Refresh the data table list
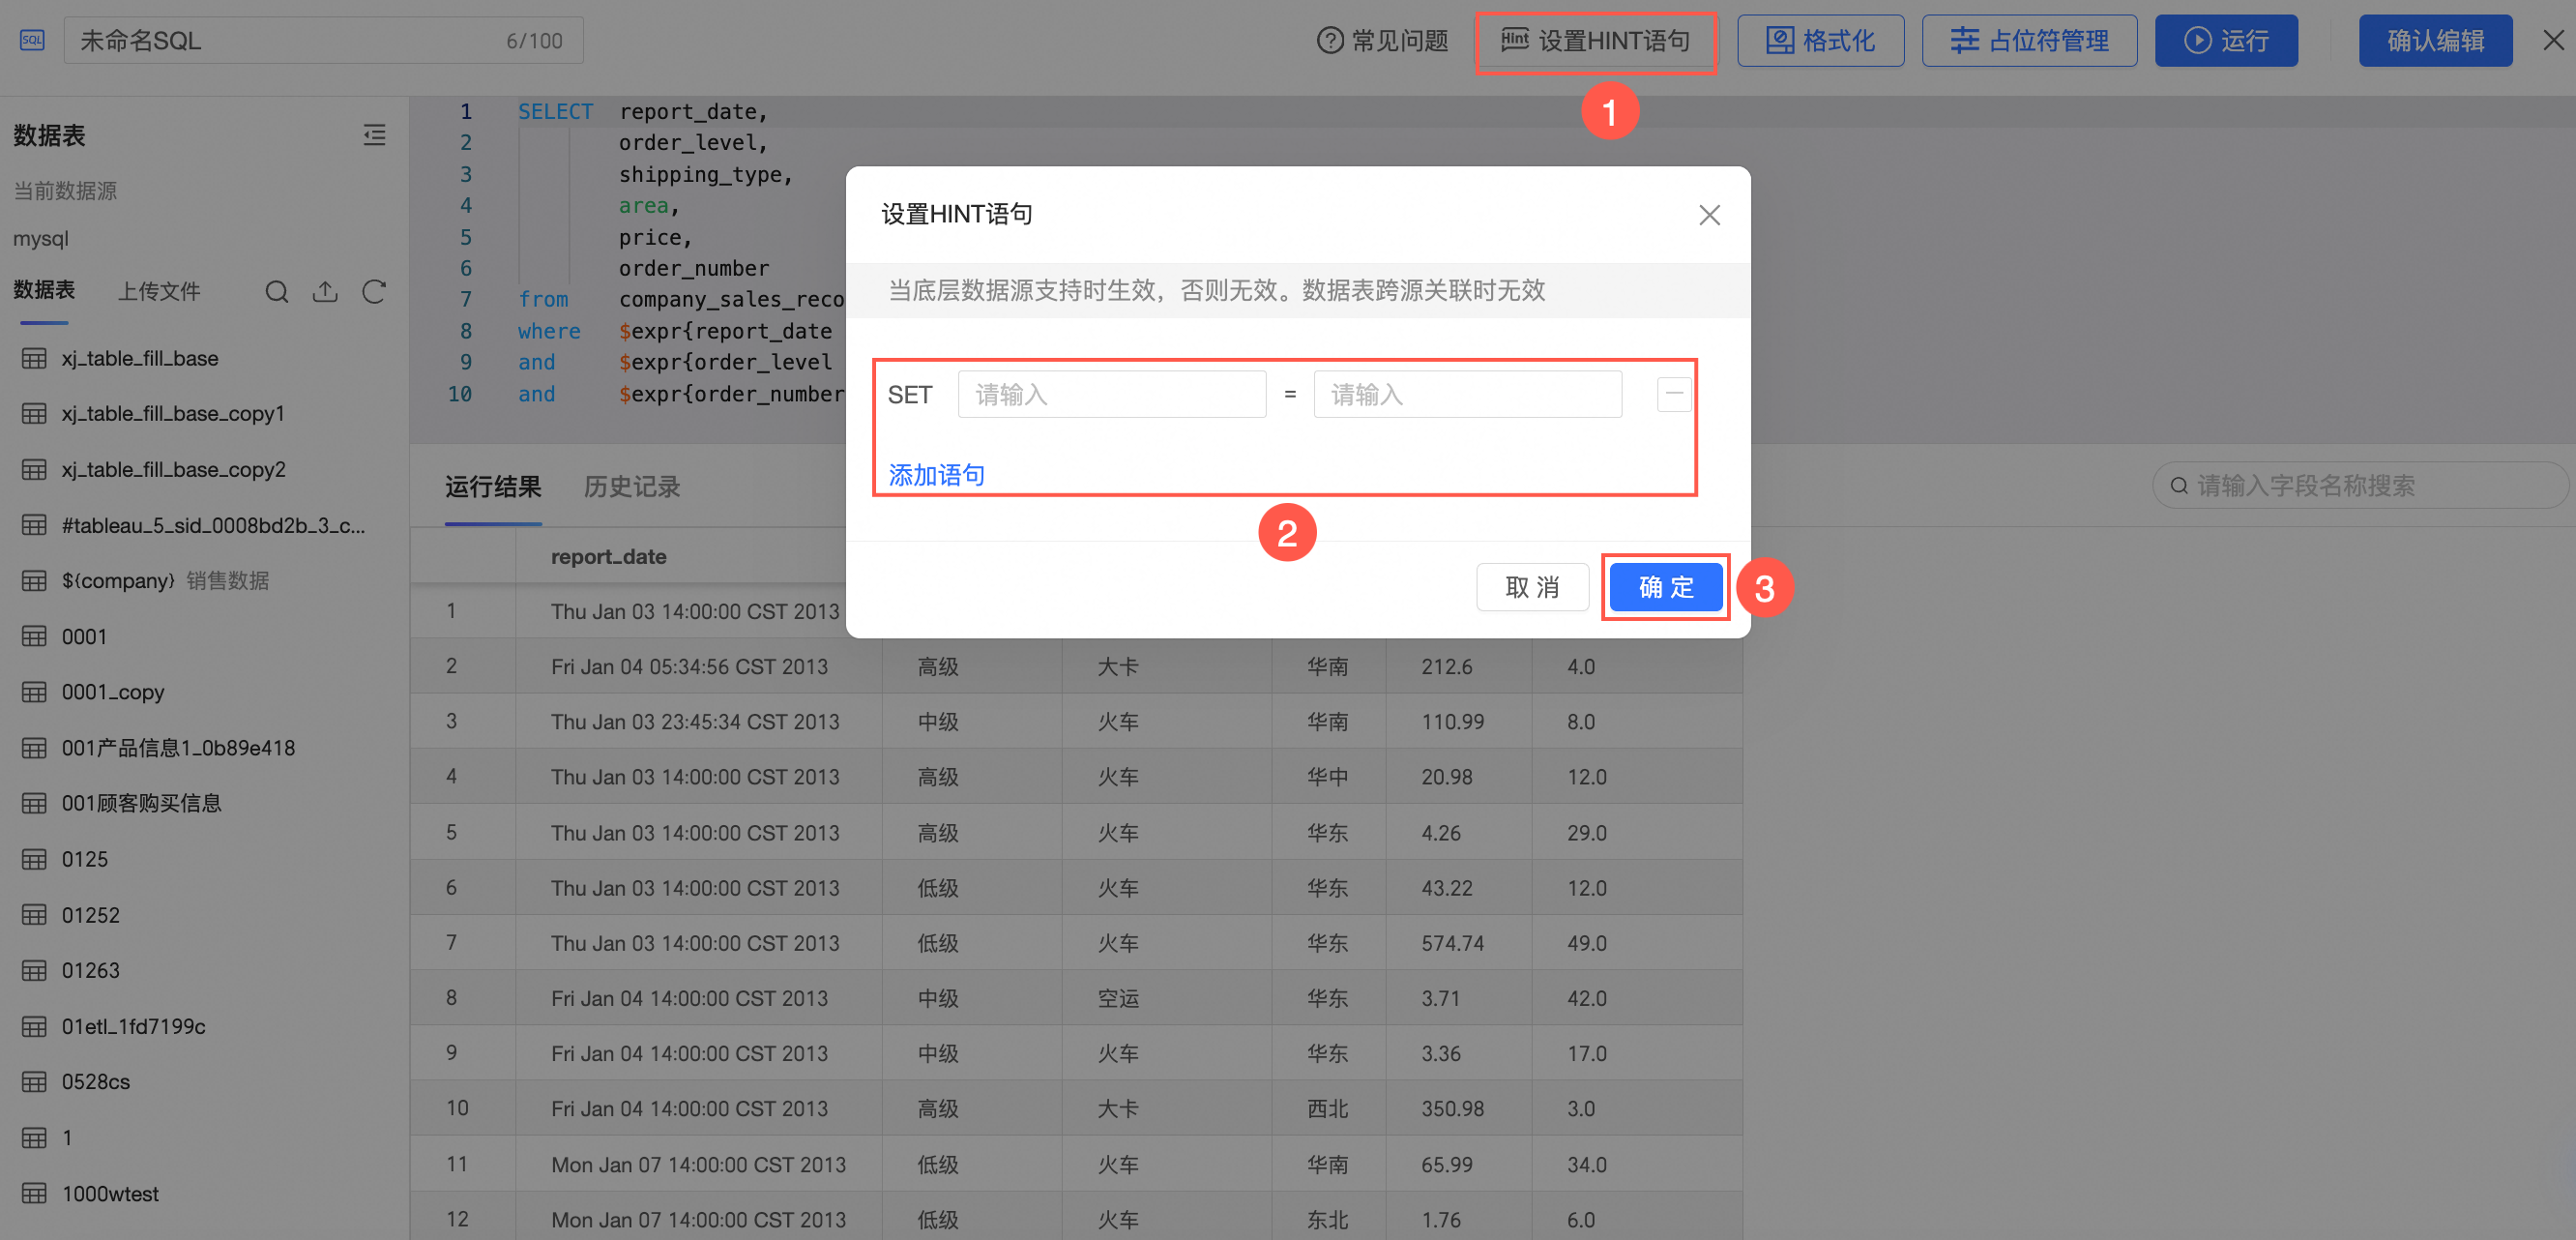 (x=374, y=292)
